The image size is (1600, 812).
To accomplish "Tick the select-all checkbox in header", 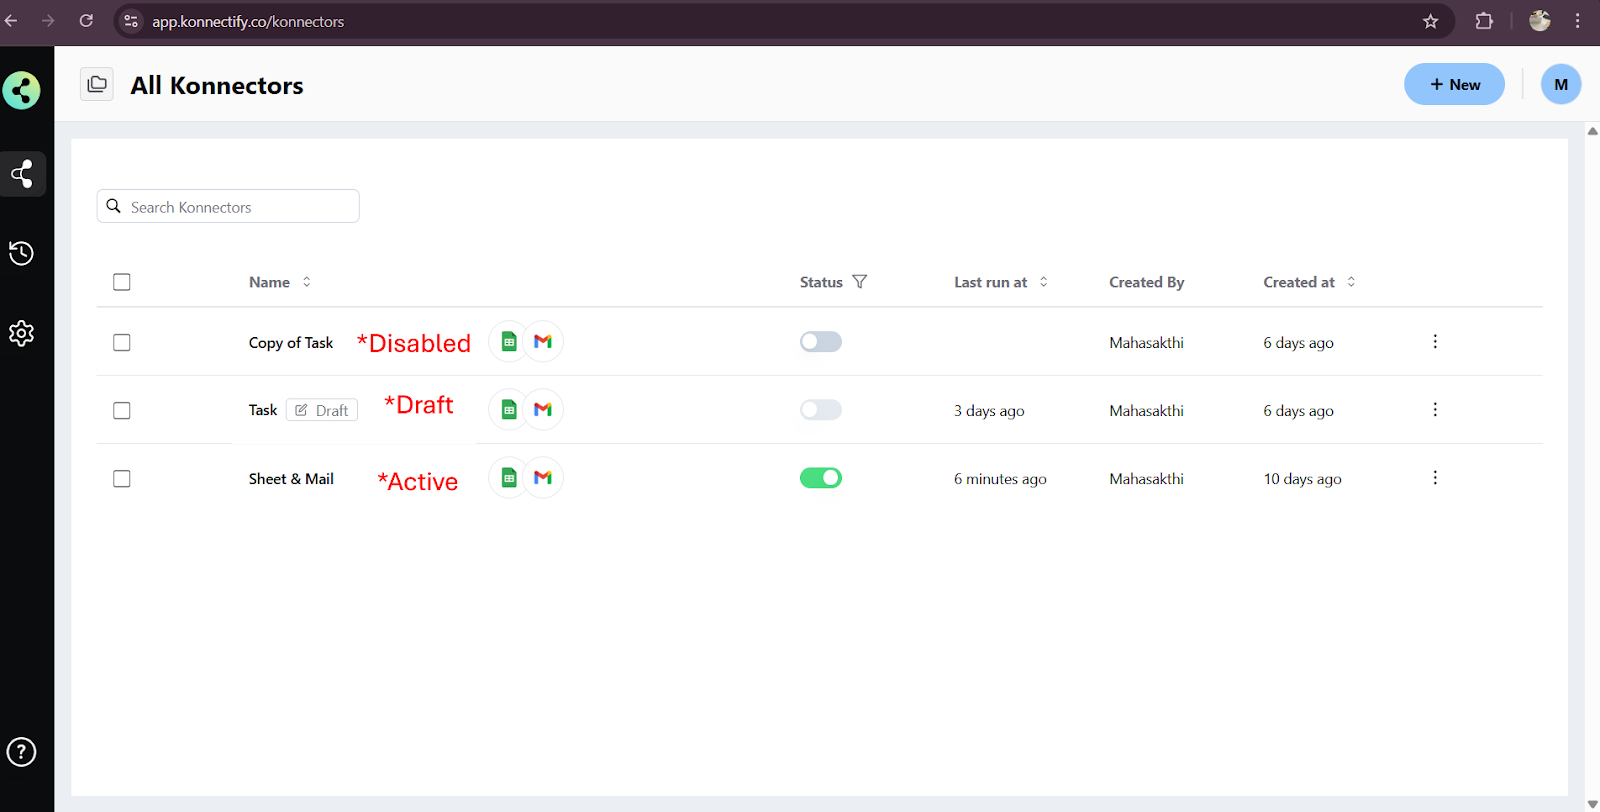I will tap(122, 282).
